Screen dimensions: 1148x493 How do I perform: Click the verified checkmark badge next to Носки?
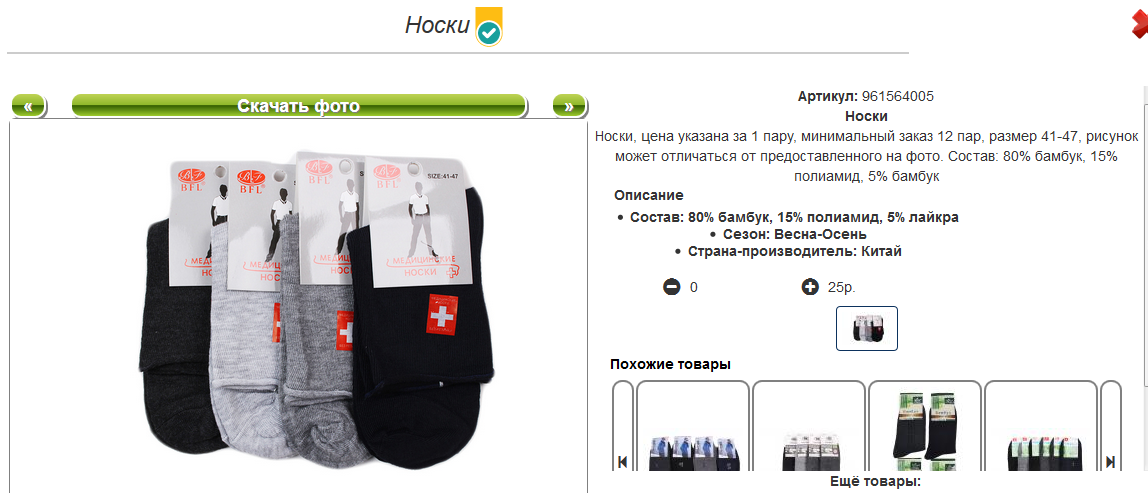tap(489, 27)
